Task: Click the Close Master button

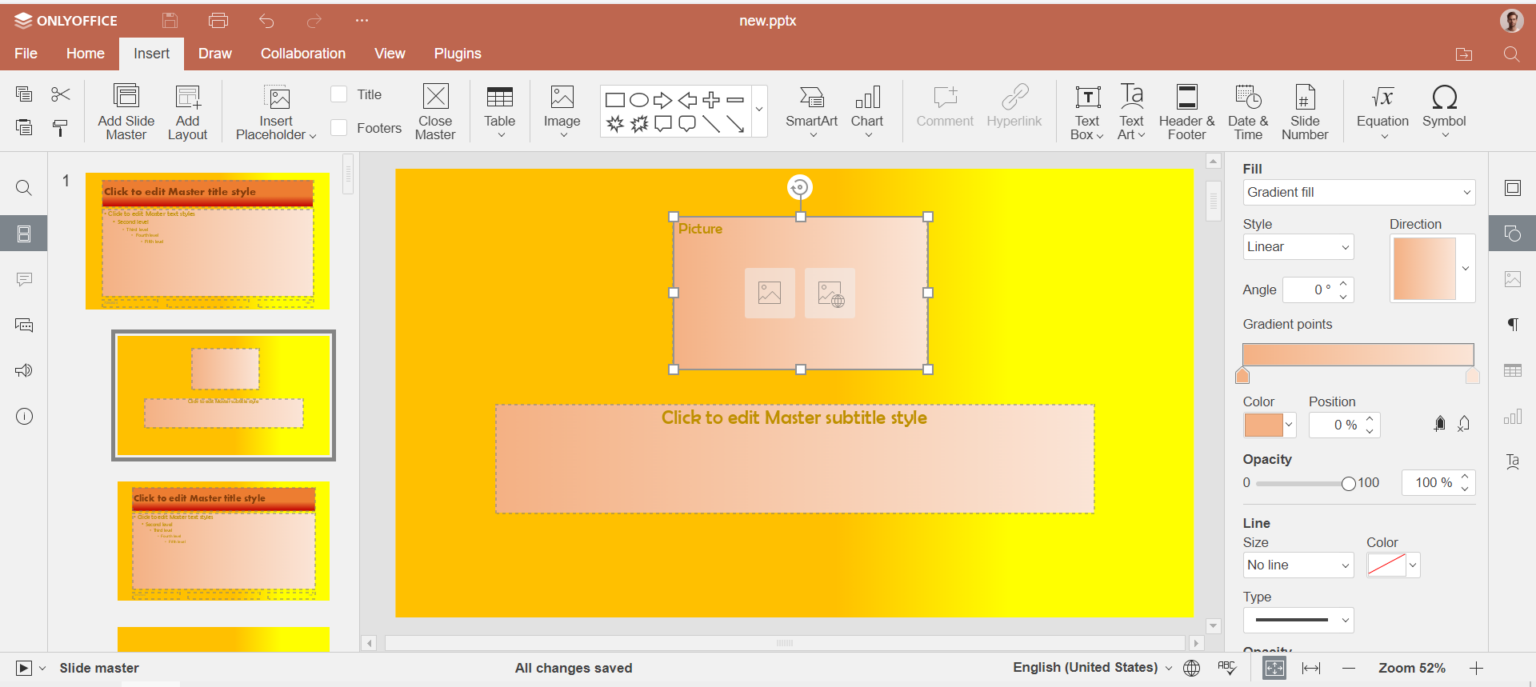Action: [435, 111]
